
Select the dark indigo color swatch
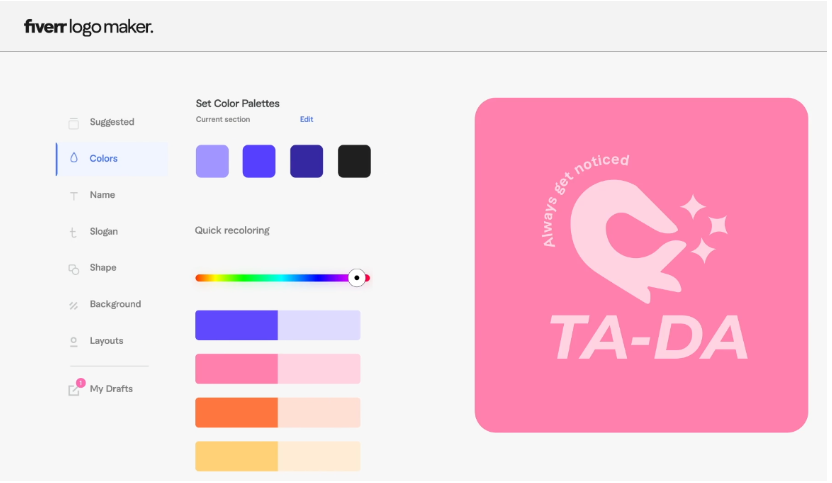pos(307,161)
